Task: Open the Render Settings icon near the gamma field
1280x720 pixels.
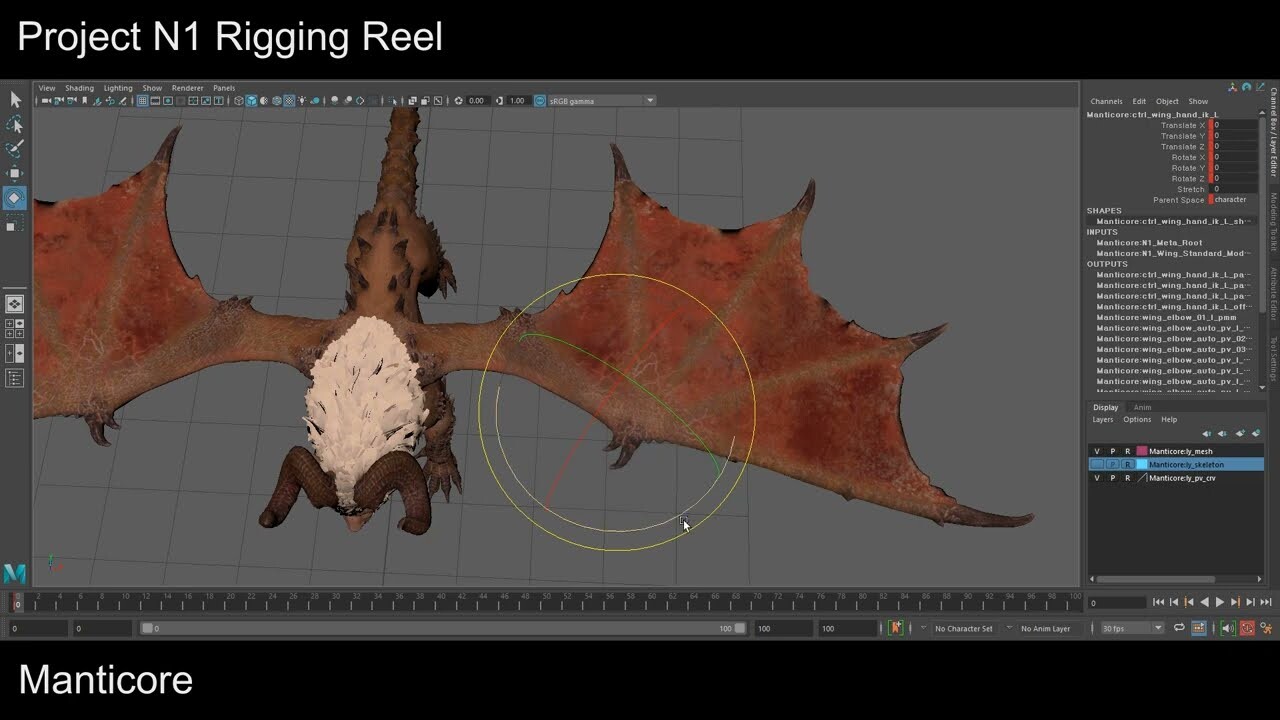Action: coord(440,100)
